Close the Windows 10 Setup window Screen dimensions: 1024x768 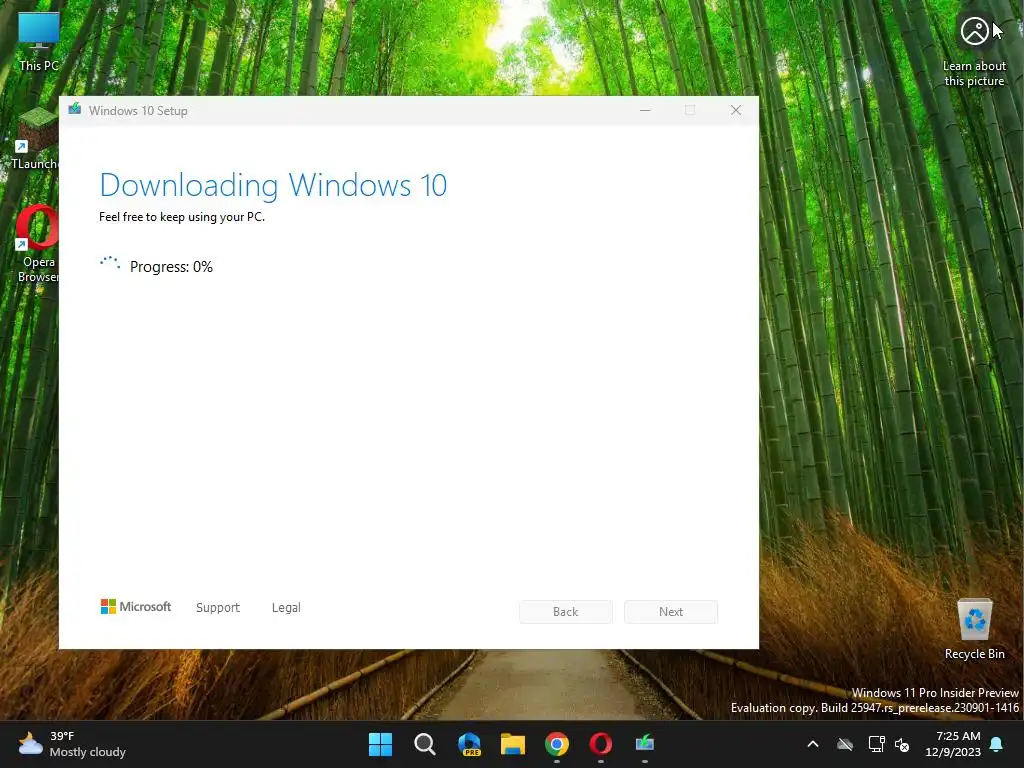(736, 110)
